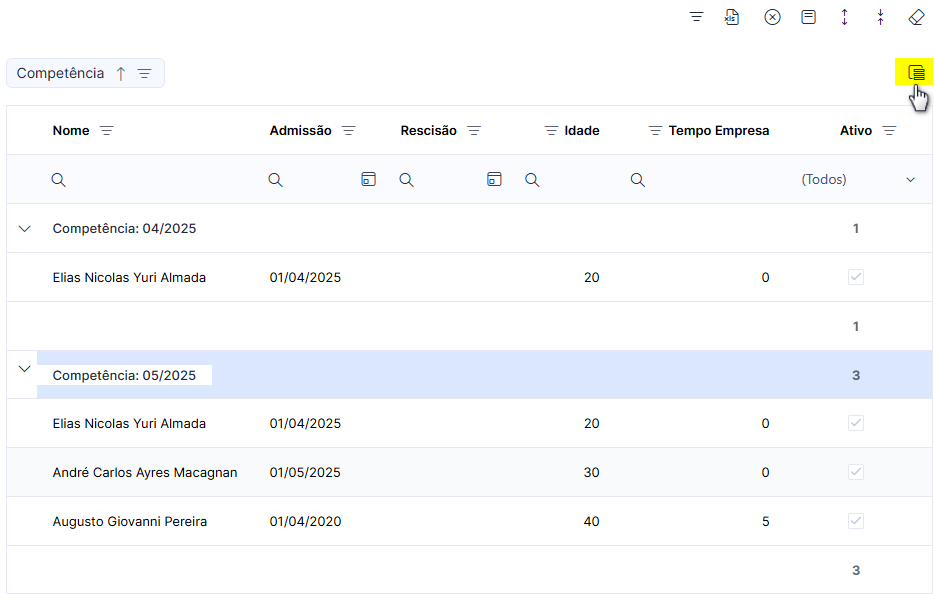Click Competência: 05/2025 group label
Viewport: 935px width, 594px height.
pos(124,375)
